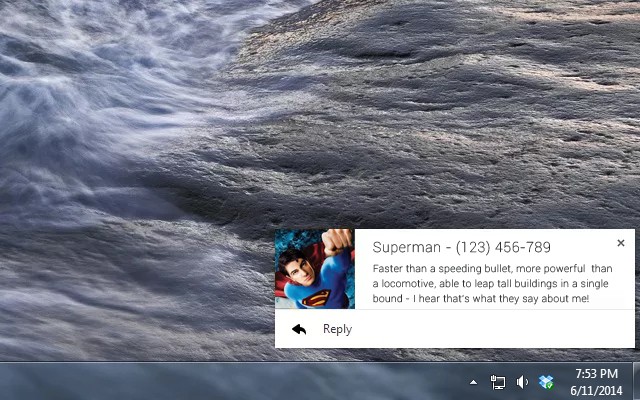This screenshot has height=400, width=640.
Task: Open the Dropbox tray icon
Action: pyautogui.click(x=546, y=382)
